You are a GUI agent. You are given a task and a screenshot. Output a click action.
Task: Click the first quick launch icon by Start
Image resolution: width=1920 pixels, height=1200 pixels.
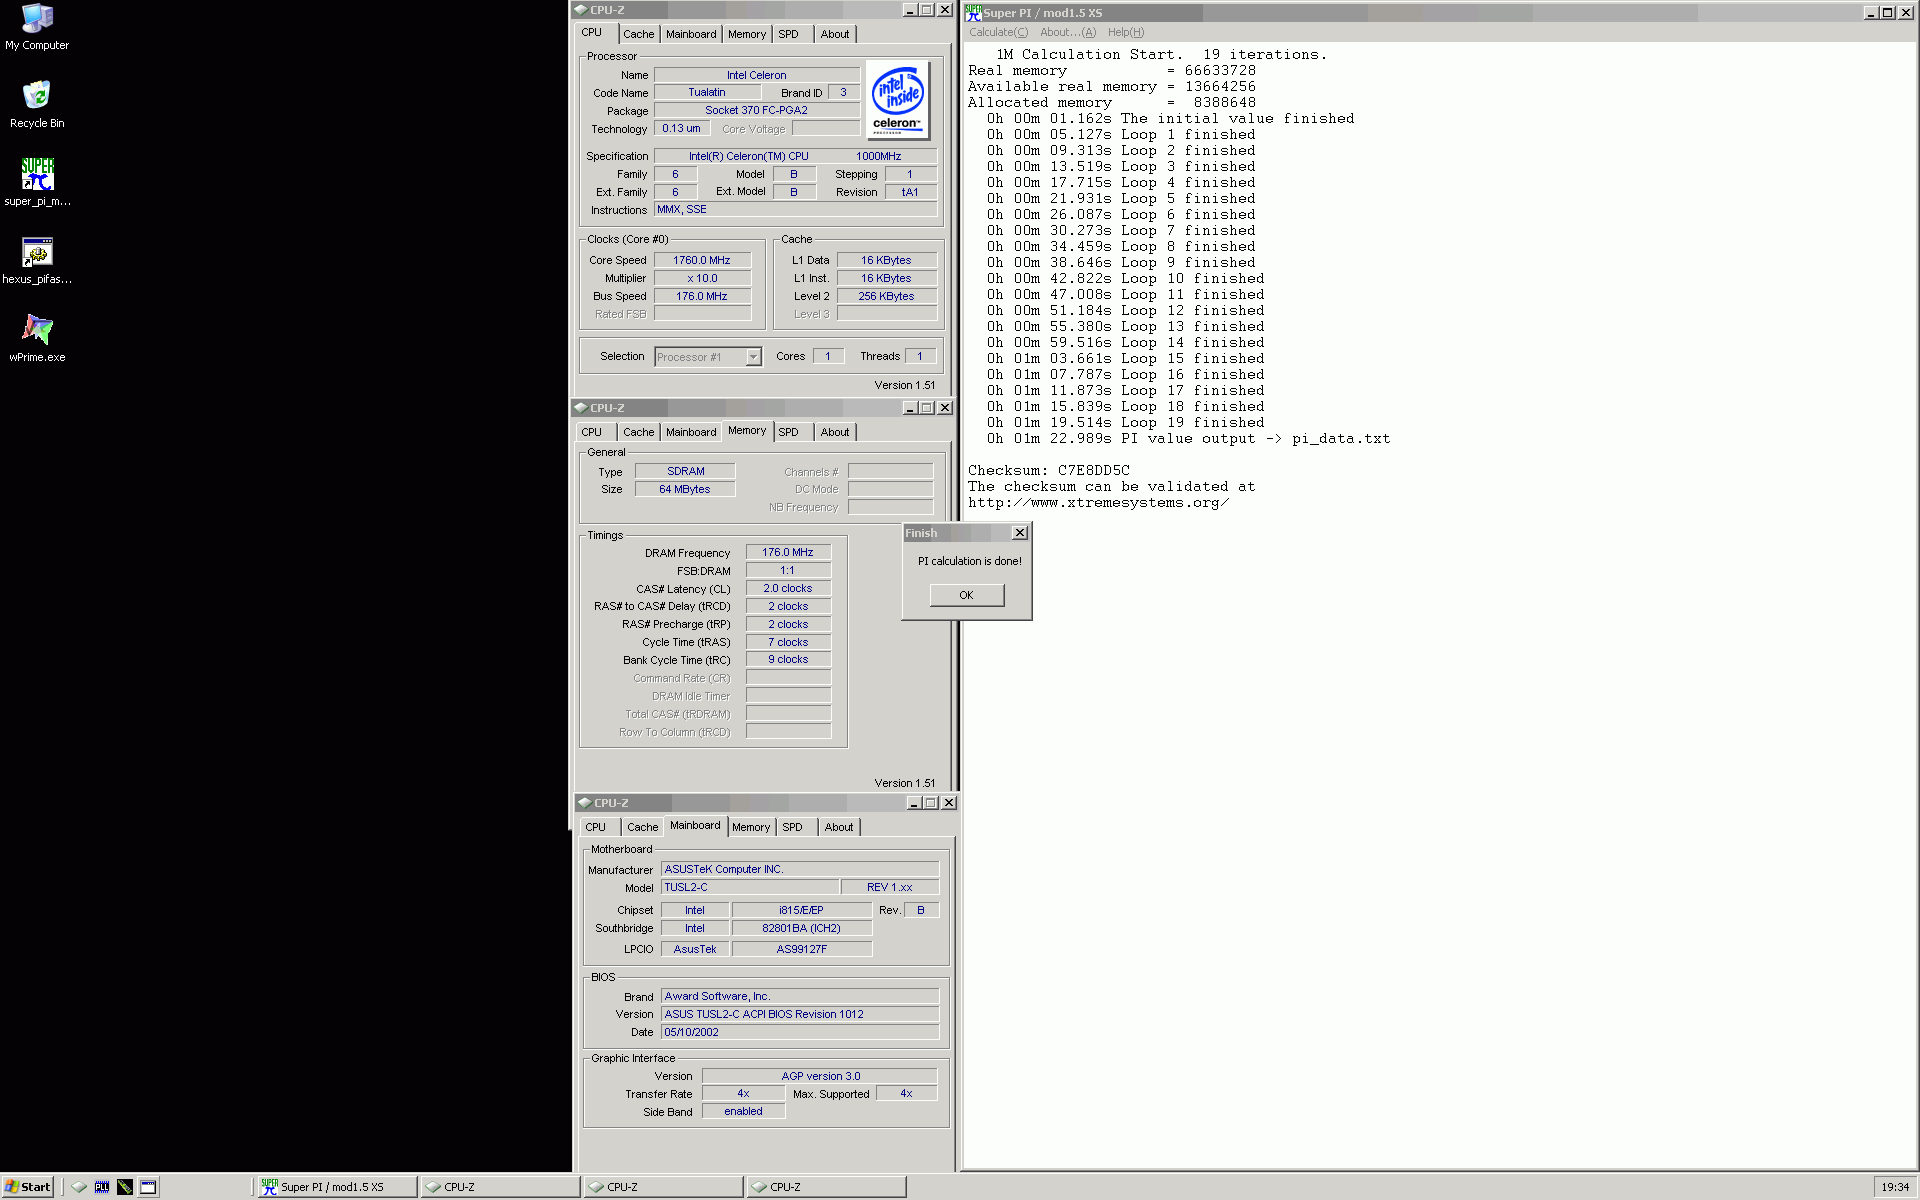(x=79, y=1187)
